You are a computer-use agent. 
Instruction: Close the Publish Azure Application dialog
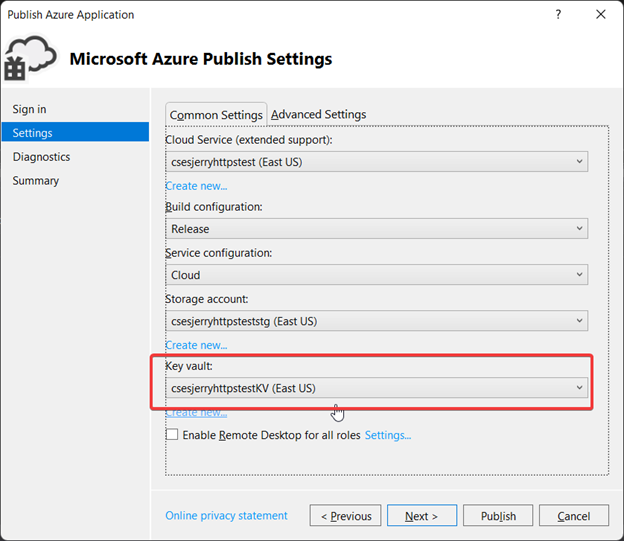(601, 15)
